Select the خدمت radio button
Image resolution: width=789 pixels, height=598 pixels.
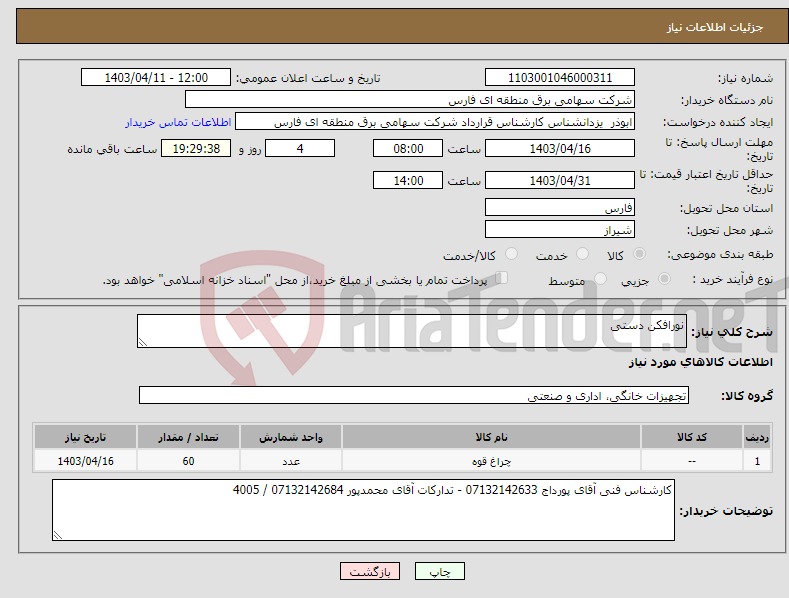tap(582, 254)
